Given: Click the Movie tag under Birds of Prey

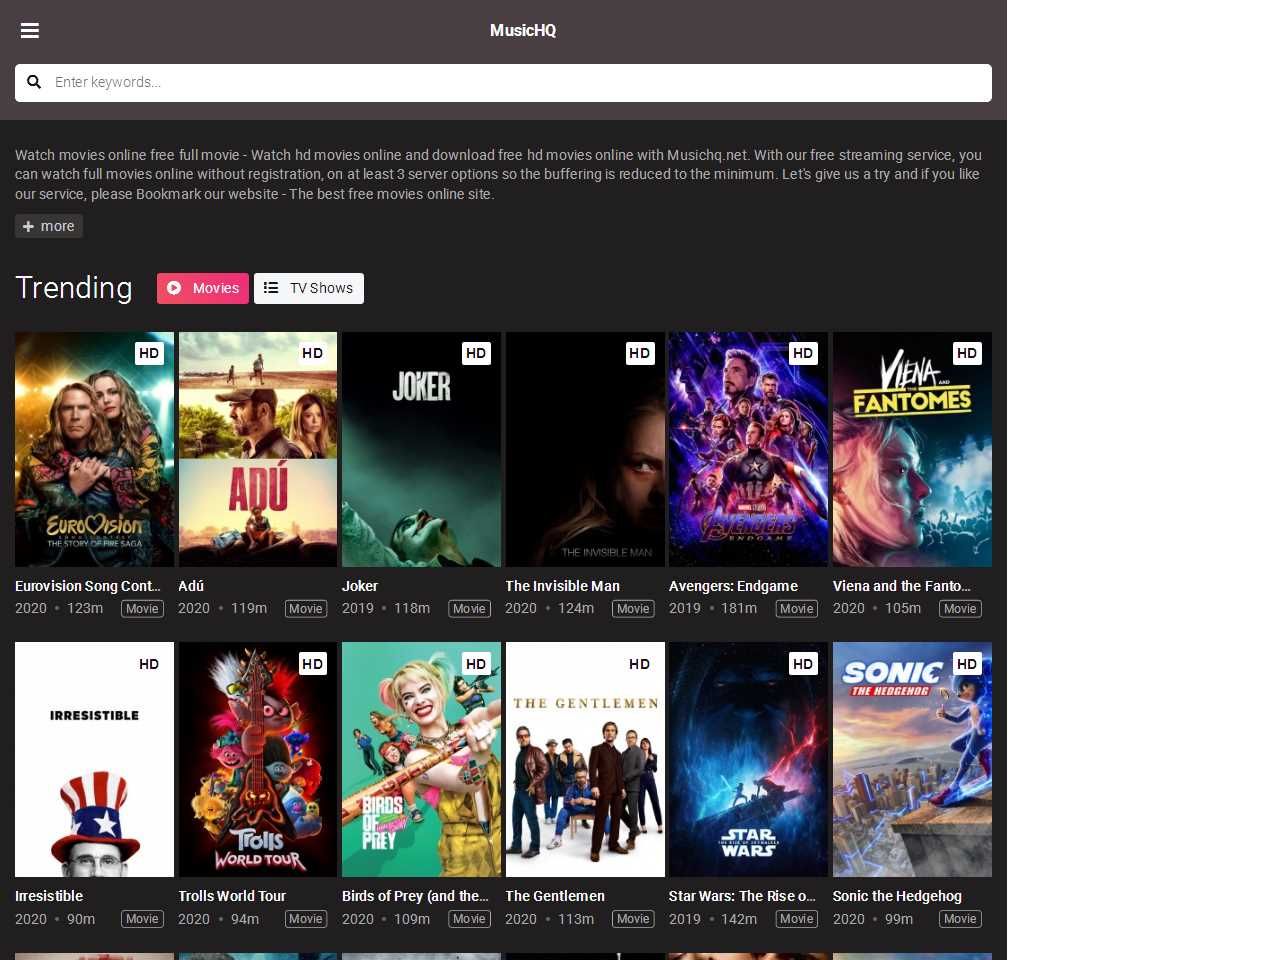Looking at the screenshot, I should click(469, 919).
